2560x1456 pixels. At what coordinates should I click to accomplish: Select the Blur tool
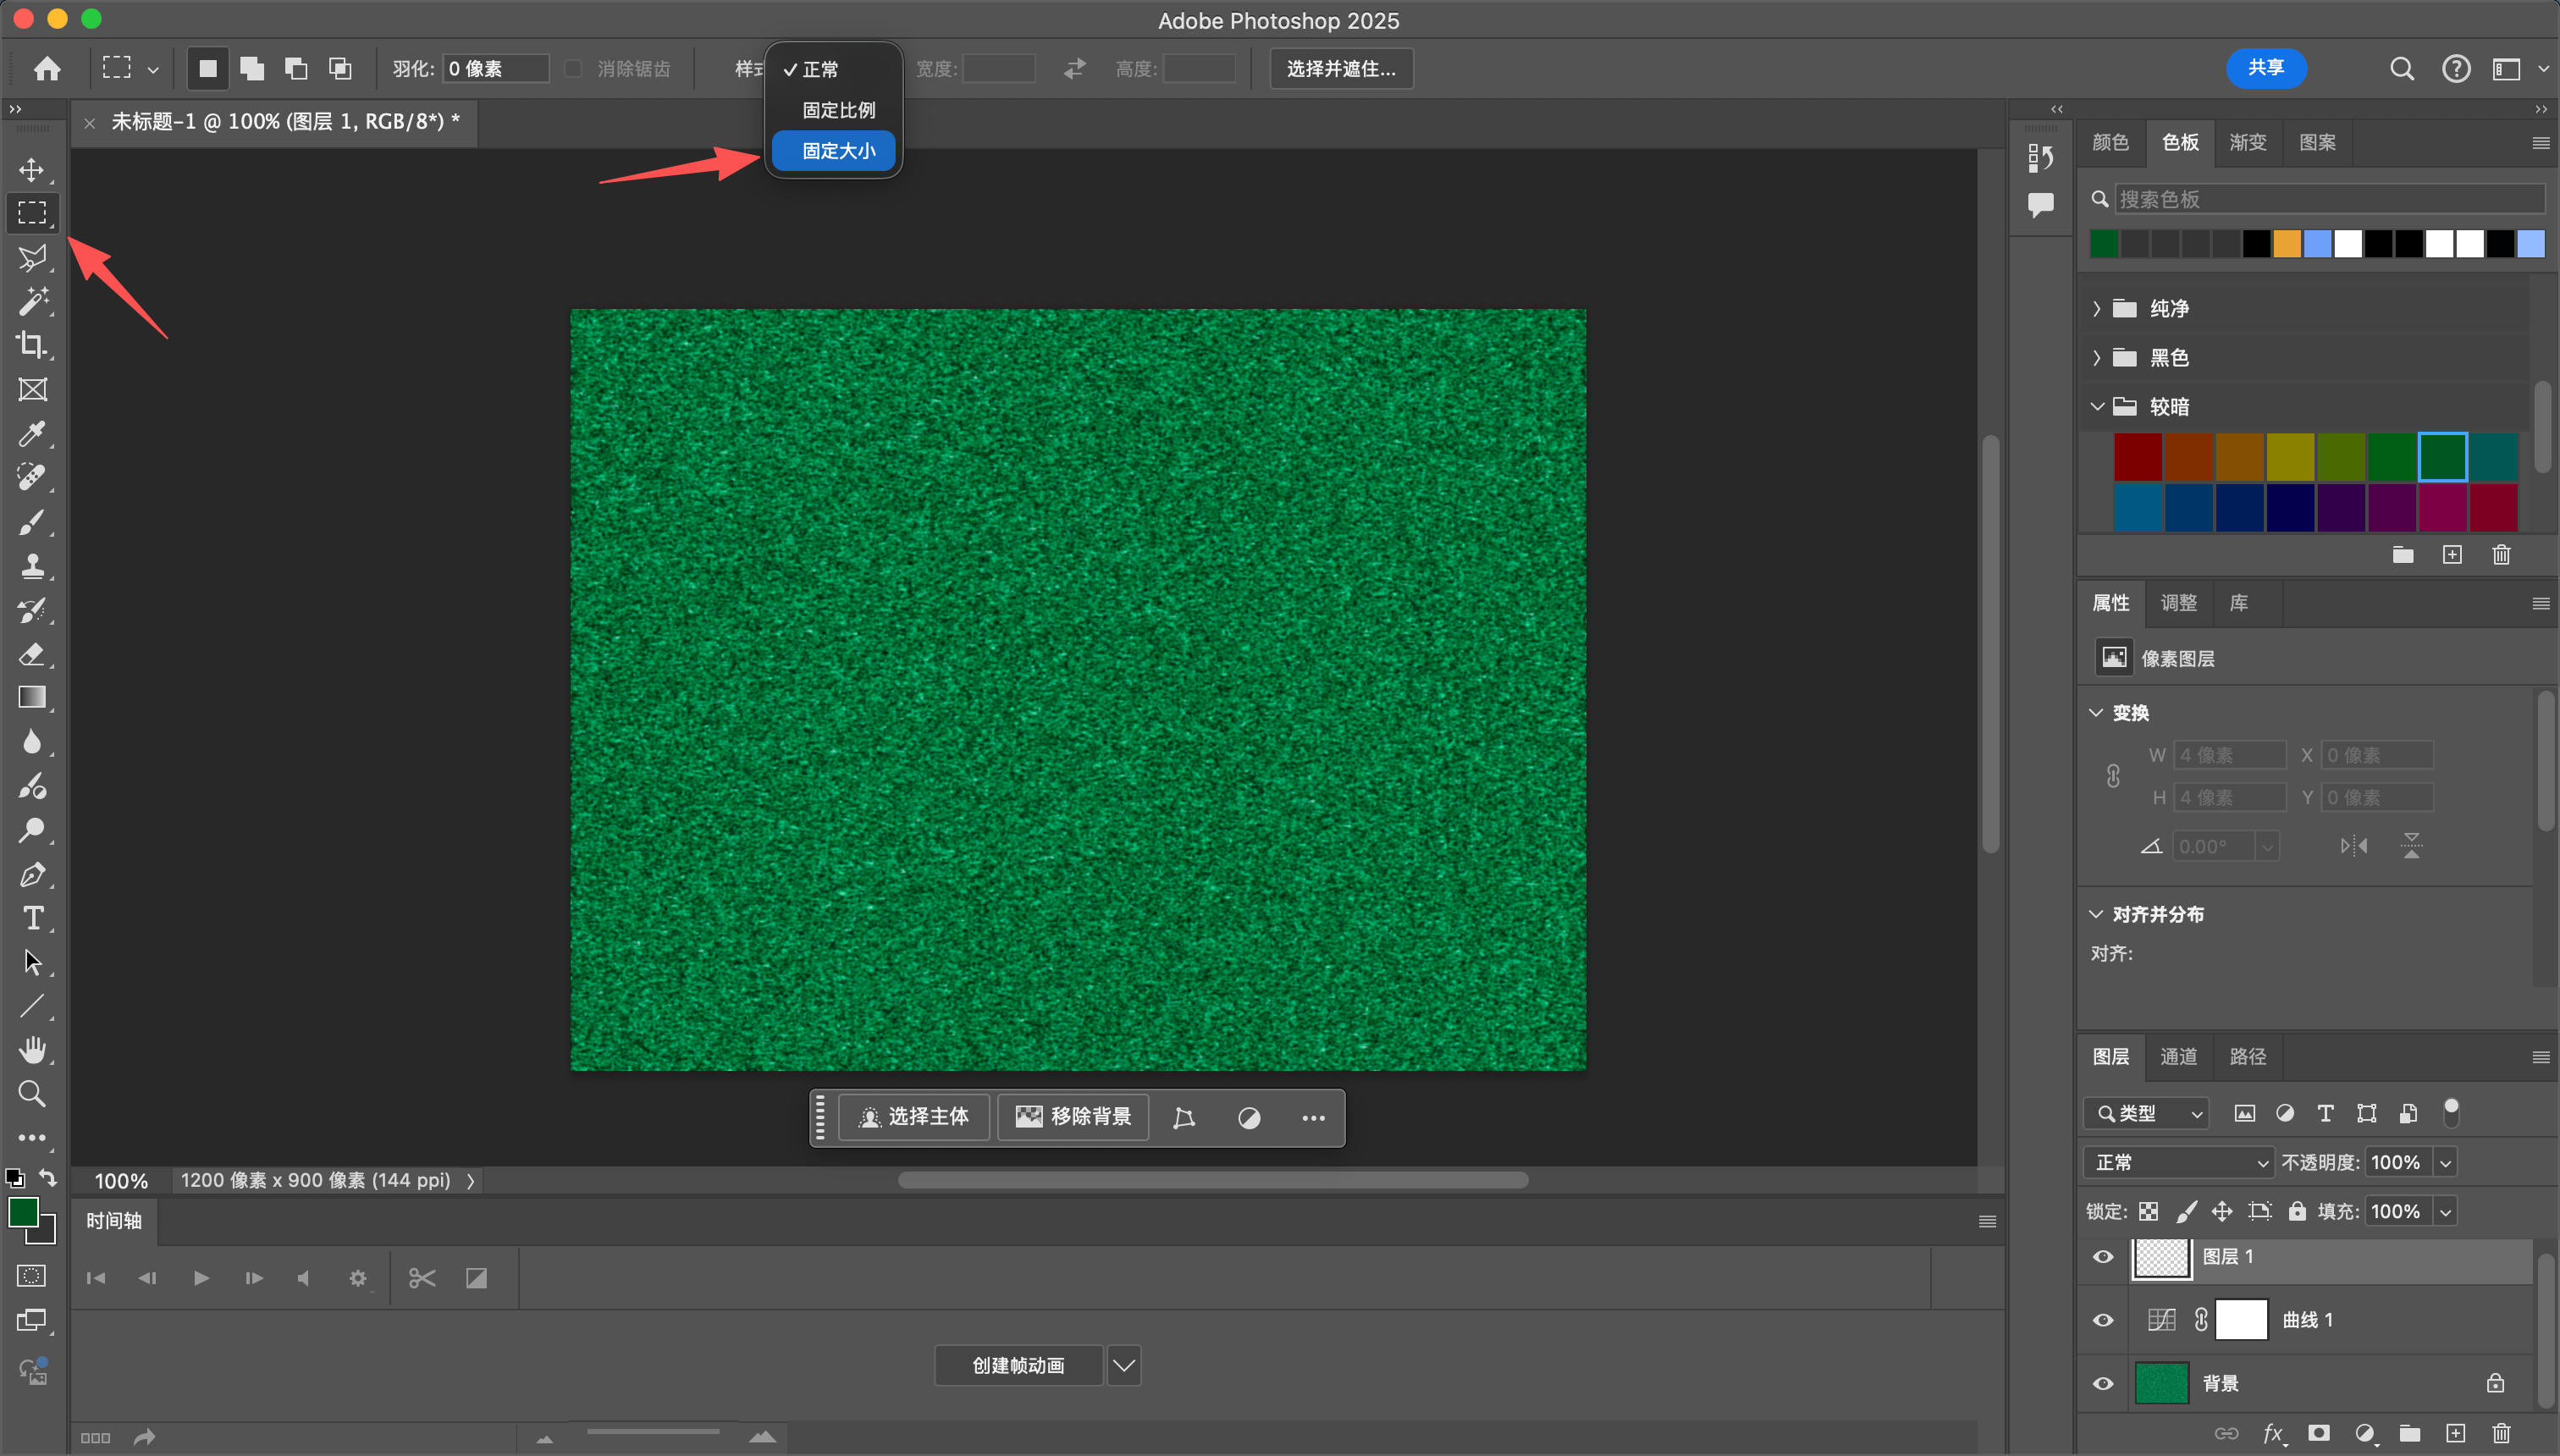[x=32, y=741]
